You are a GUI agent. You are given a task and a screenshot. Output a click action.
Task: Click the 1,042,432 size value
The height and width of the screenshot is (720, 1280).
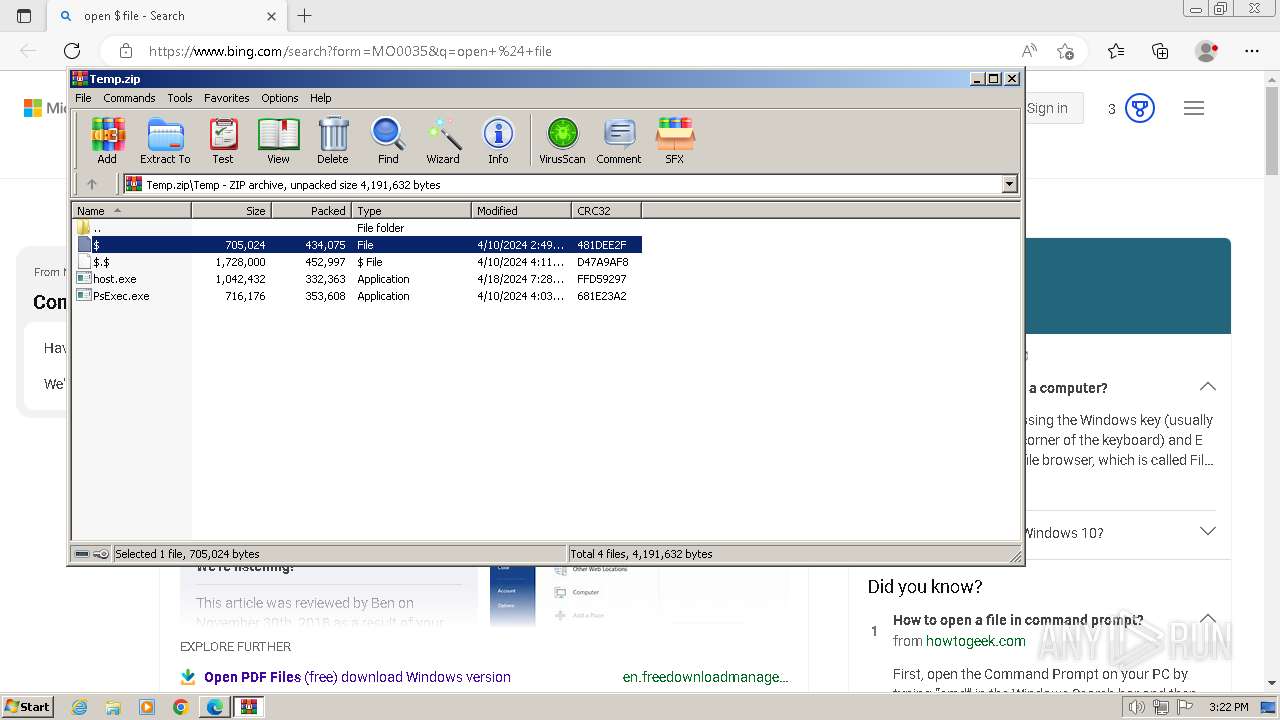240,279
